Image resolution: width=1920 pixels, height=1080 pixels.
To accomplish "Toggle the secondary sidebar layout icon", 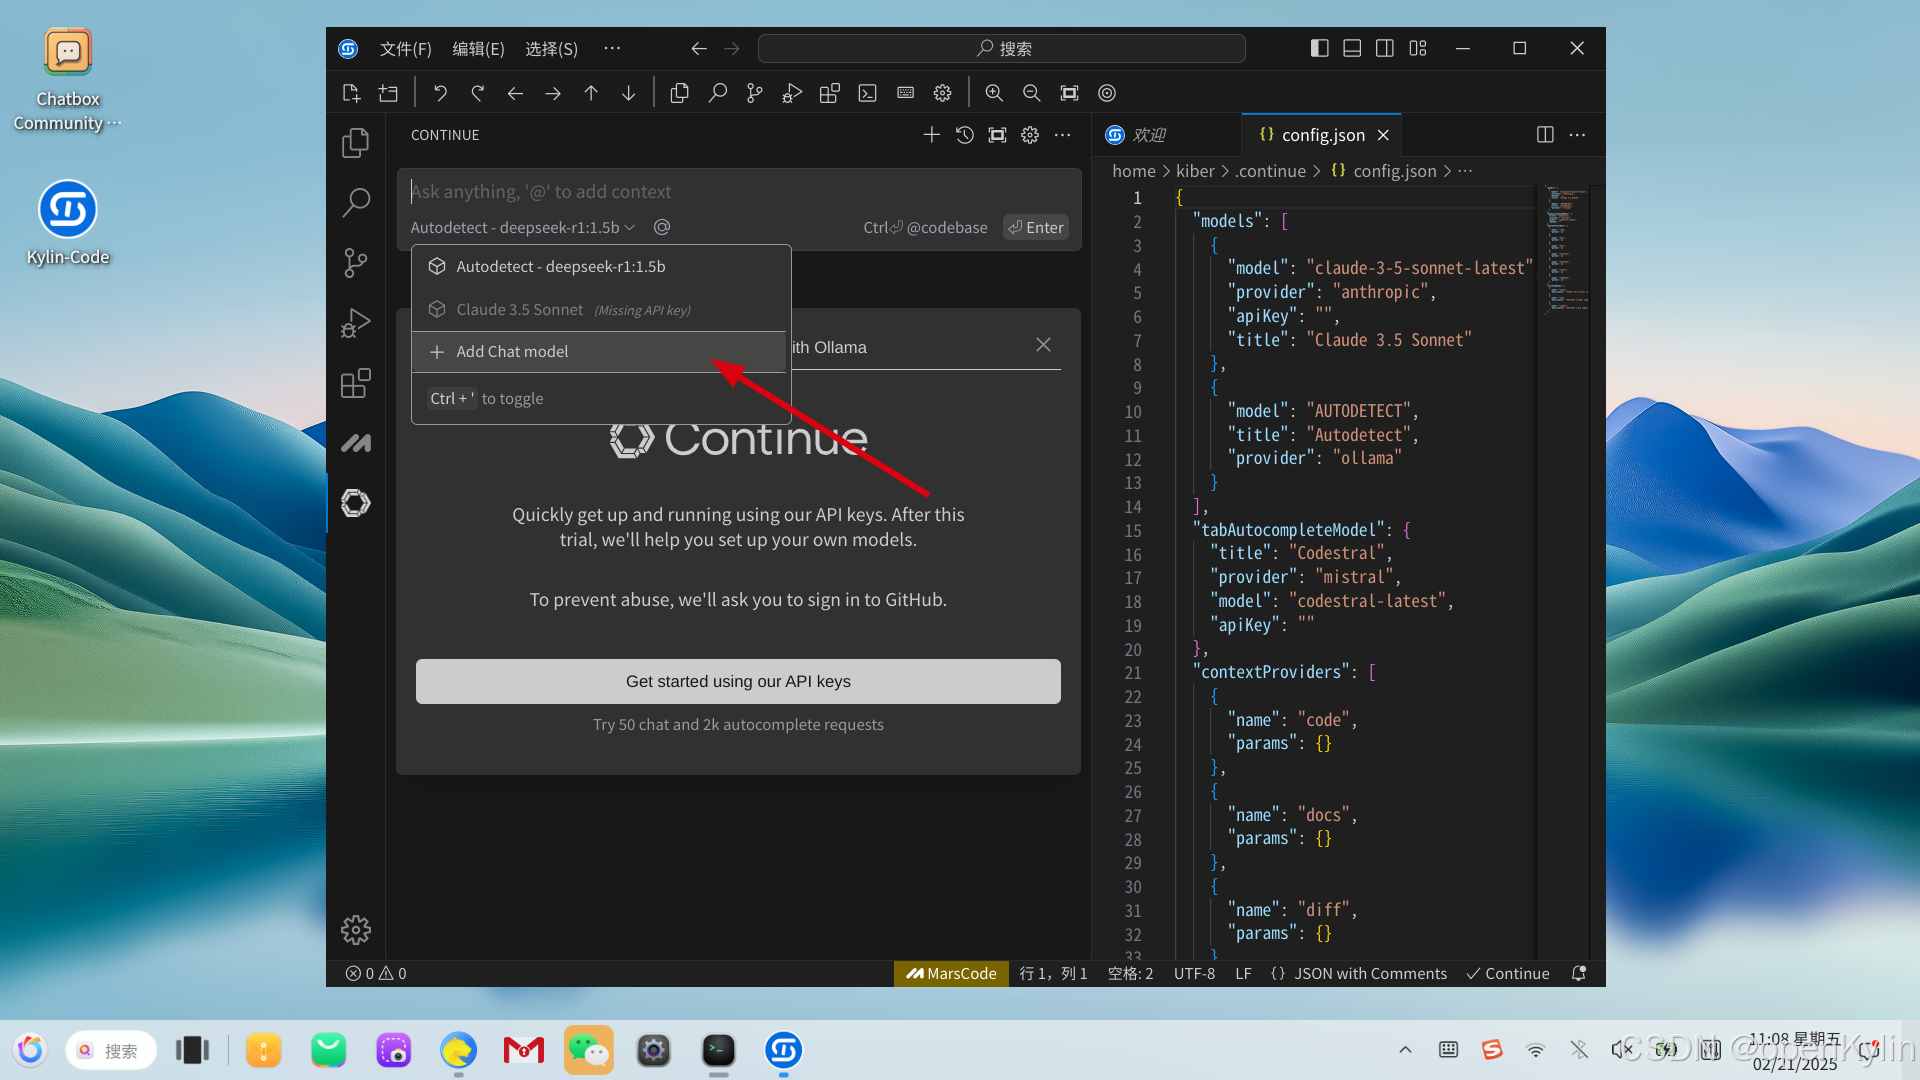I will 1385,48.
